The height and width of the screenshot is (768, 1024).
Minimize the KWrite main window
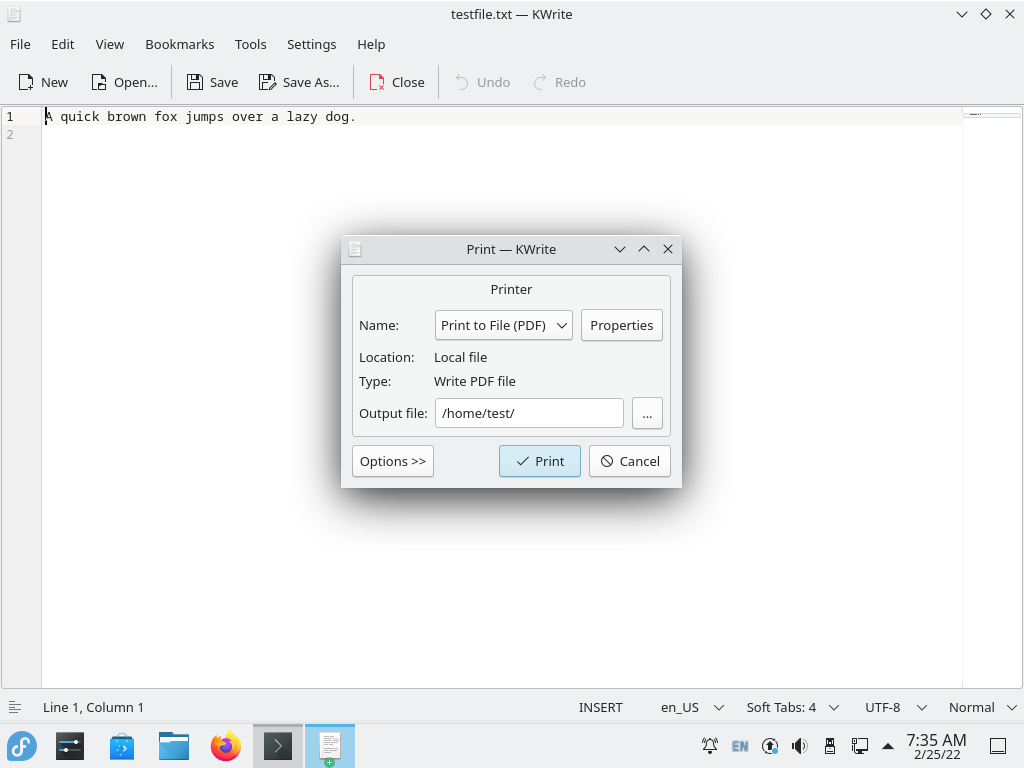962,14
